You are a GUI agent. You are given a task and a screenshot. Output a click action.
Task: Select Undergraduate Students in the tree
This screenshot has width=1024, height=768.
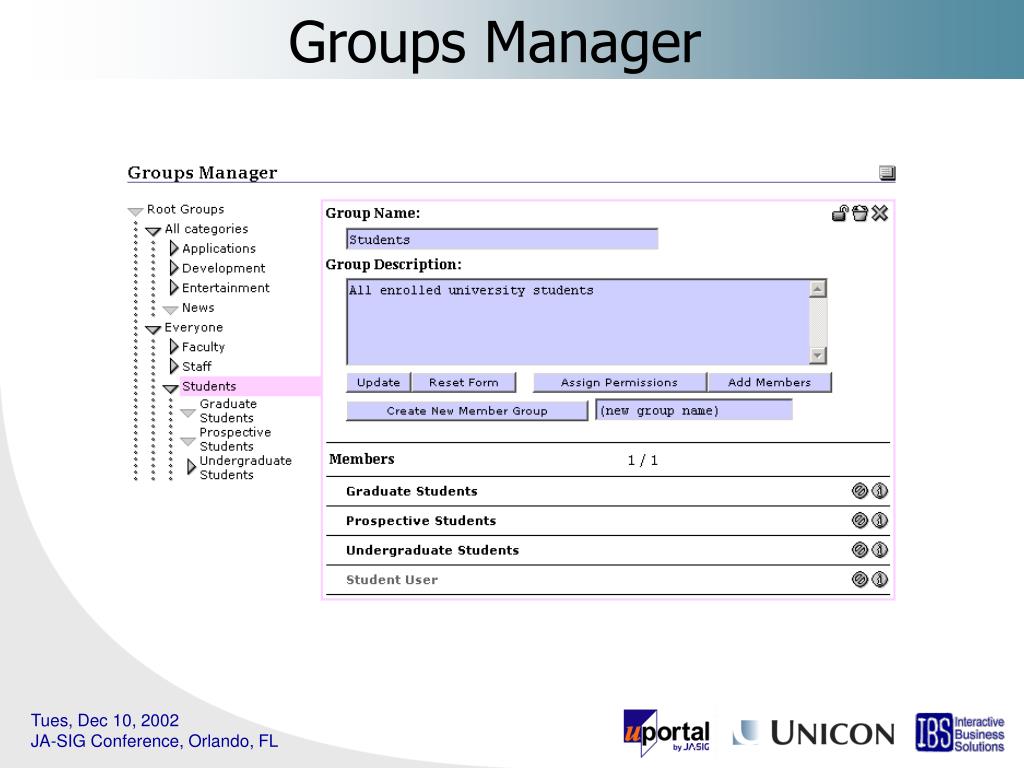pyautogui.click(x=246, y=468)
